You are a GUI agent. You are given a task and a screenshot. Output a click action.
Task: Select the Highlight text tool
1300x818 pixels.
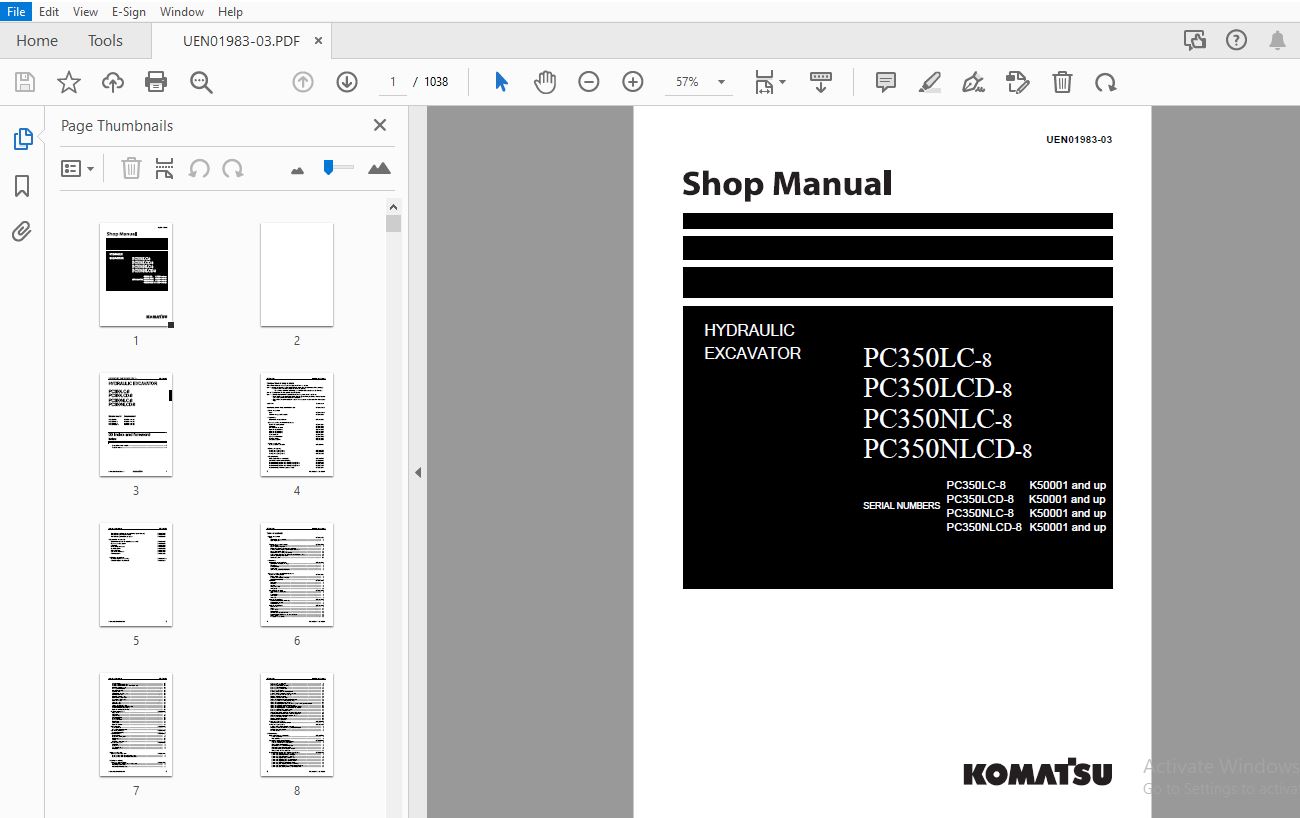click(x=930, y=82)
